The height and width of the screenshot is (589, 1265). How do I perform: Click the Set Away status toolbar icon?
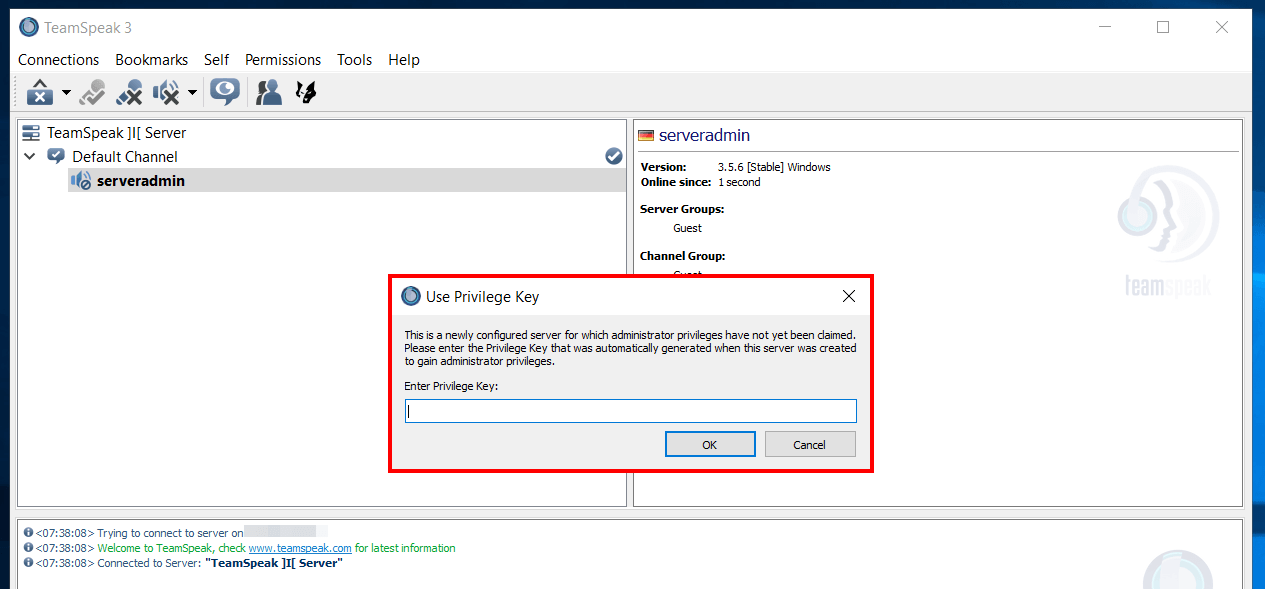tap(39, 93)
